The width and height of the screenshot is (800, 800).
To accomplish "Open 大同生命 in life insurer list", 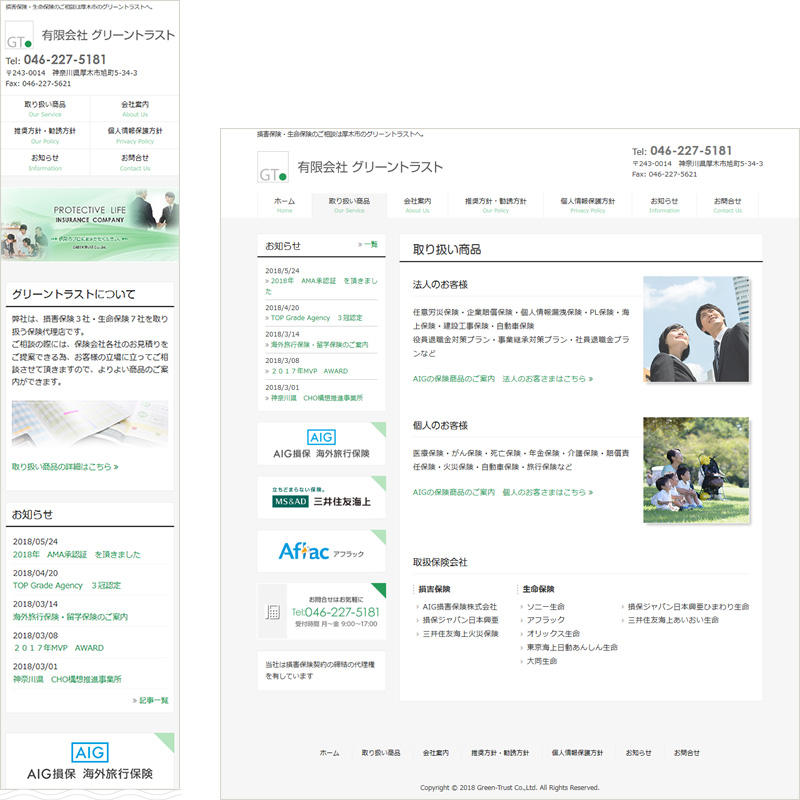I will 541,661.
